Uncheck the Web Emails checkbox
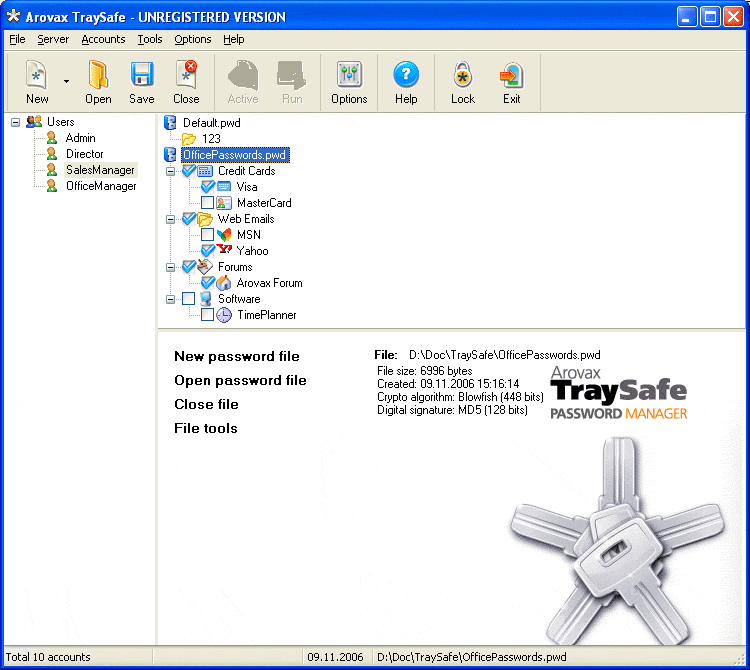Screen dimensions: 750x670 coord(189,219)
